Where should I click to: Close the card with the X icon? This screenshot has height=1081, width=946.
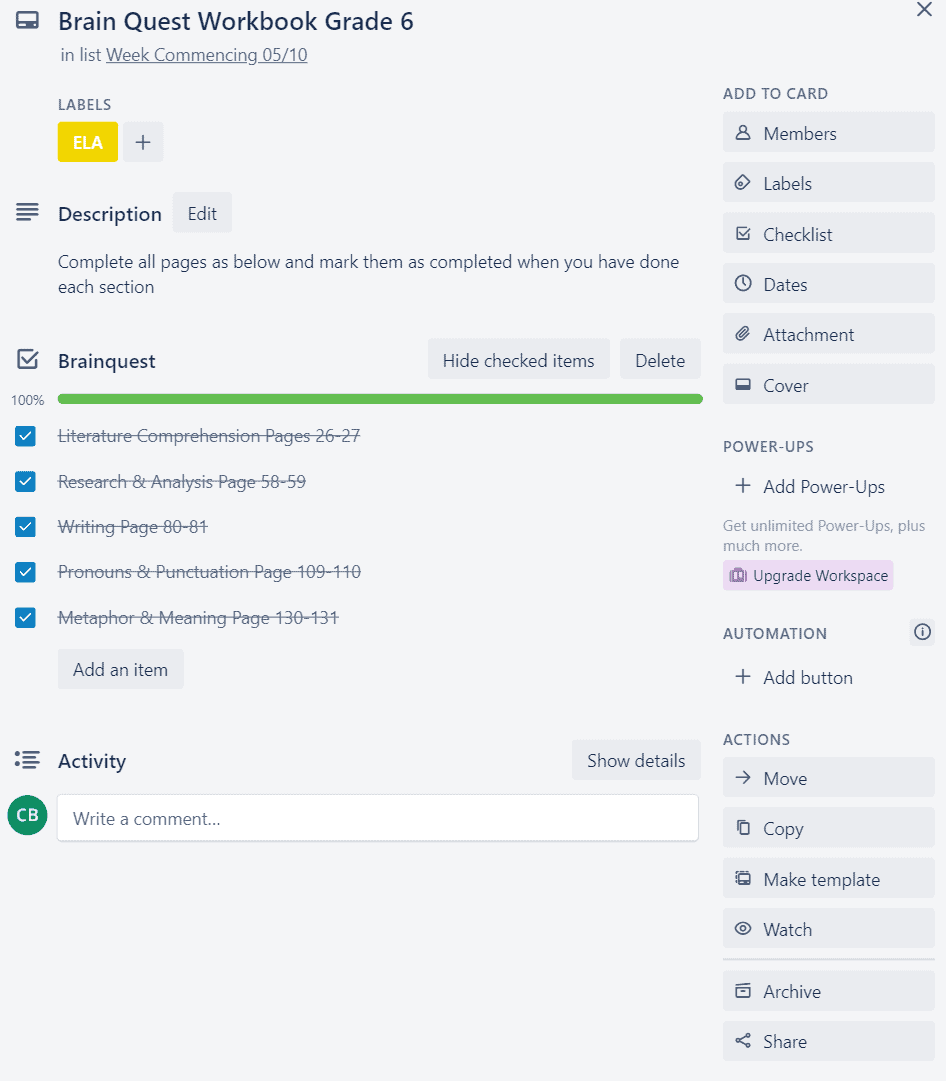tap(924, 9)
